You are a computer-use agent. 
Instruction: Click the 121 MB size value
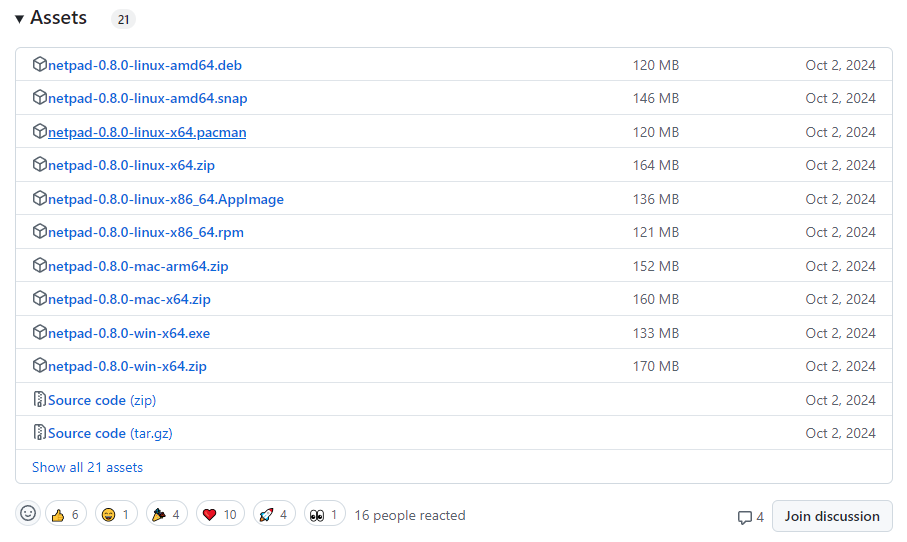tap(655, 233)
